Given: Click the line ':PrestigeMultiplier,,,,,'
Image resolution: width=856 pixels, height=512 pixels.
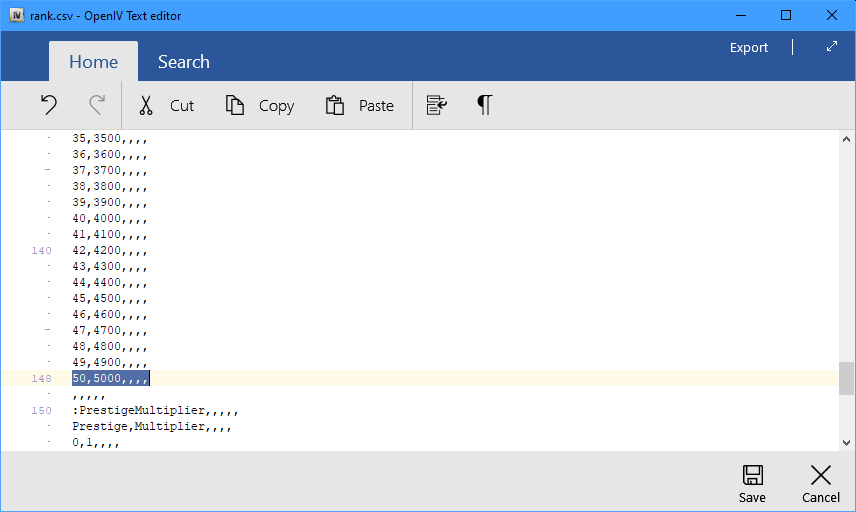Looking at the screenshot, I should pos(155,410).
